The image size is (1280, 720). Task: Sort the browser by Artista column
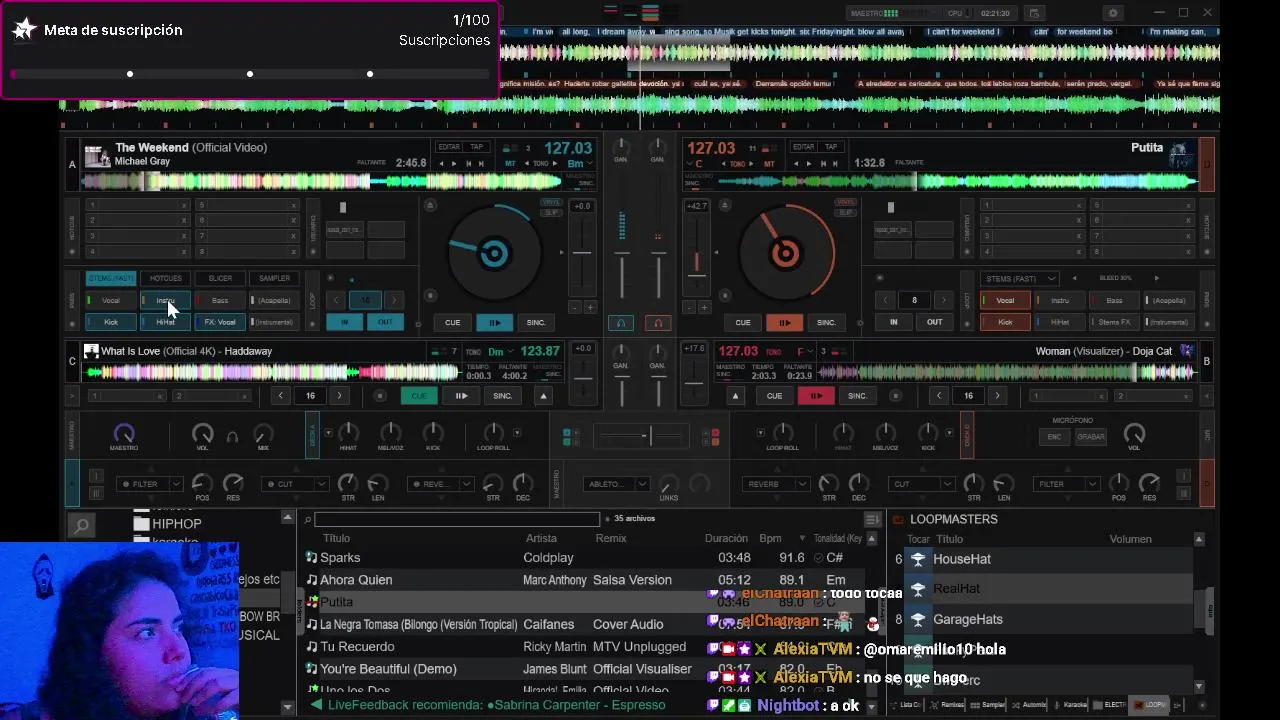(541, 538)
